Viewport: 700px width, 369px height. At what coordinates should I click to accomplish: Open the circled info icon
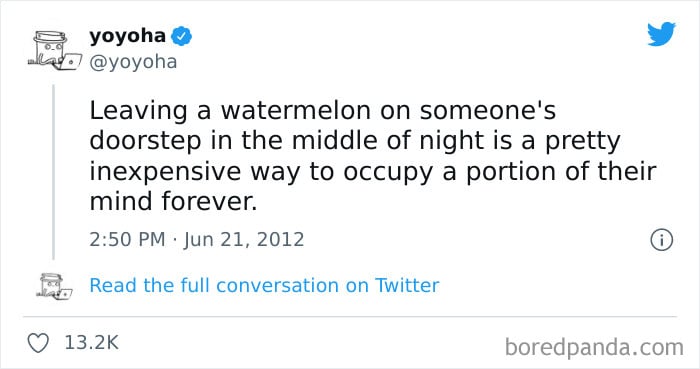pos(661,240)
